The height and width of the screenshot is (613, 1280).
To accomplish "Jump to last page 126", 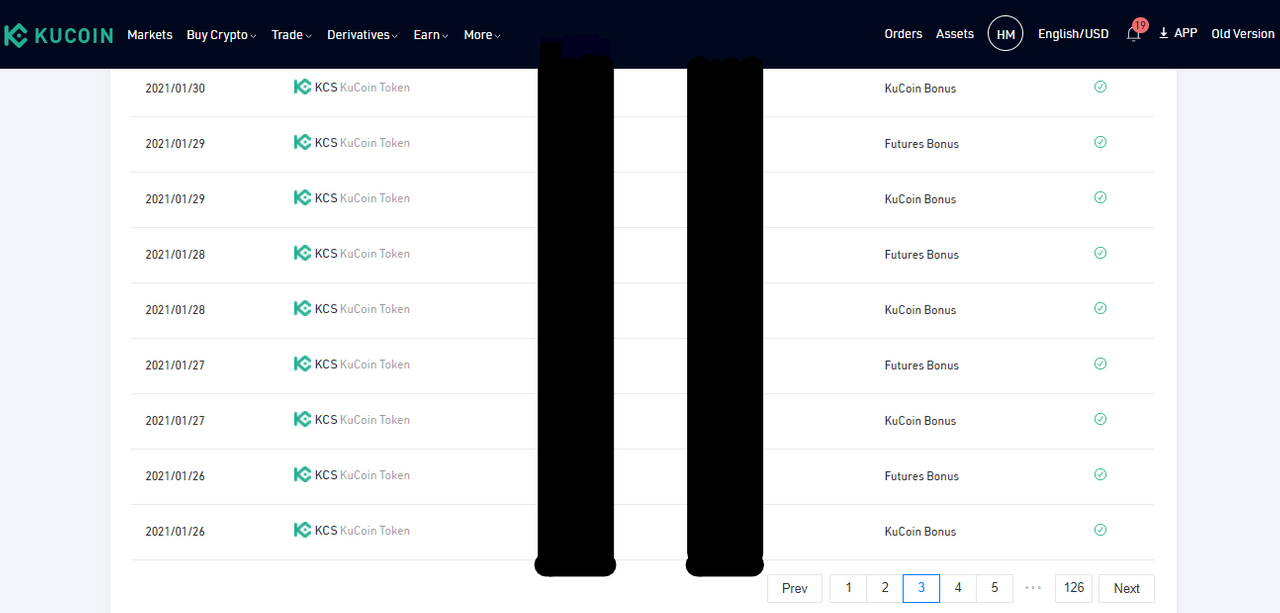I will pos(1073,588).
